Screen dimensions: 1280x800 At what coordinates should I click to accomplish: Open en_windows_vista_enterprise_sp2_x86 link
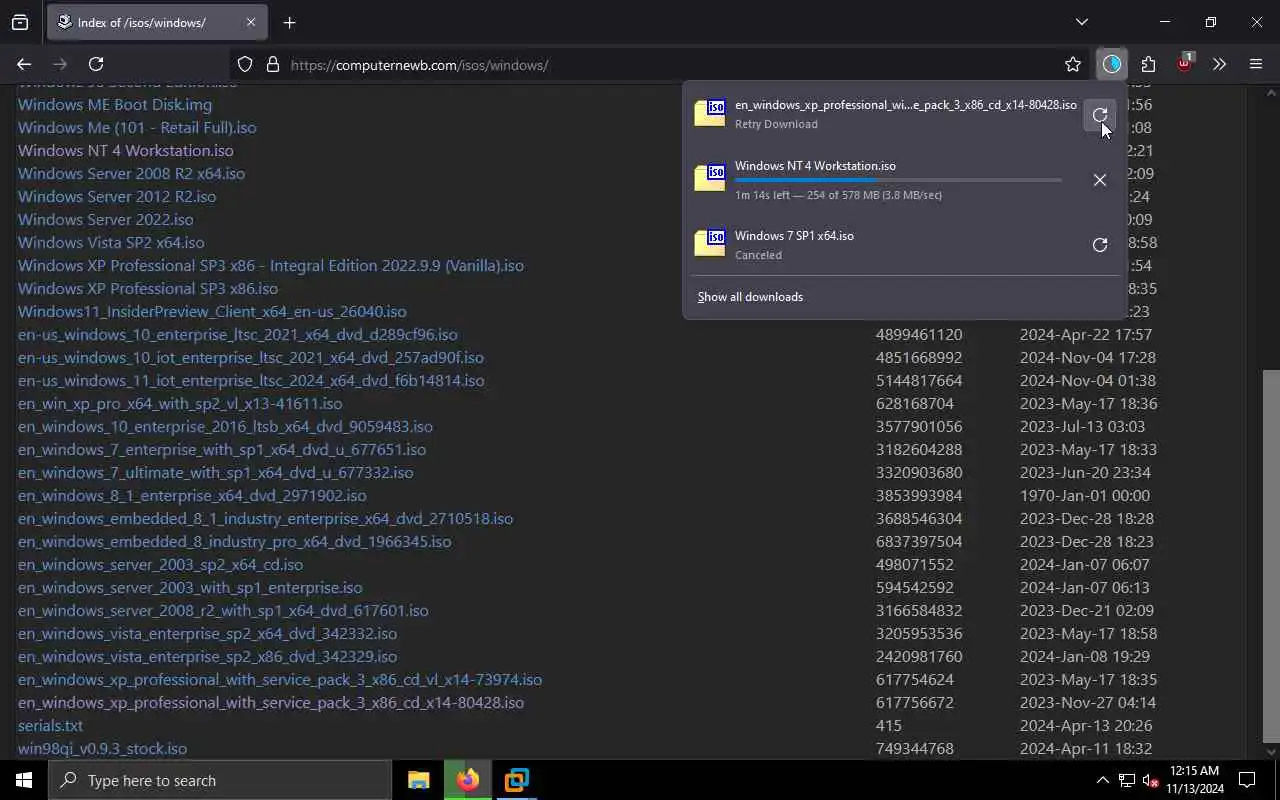[x=207, y=656]
